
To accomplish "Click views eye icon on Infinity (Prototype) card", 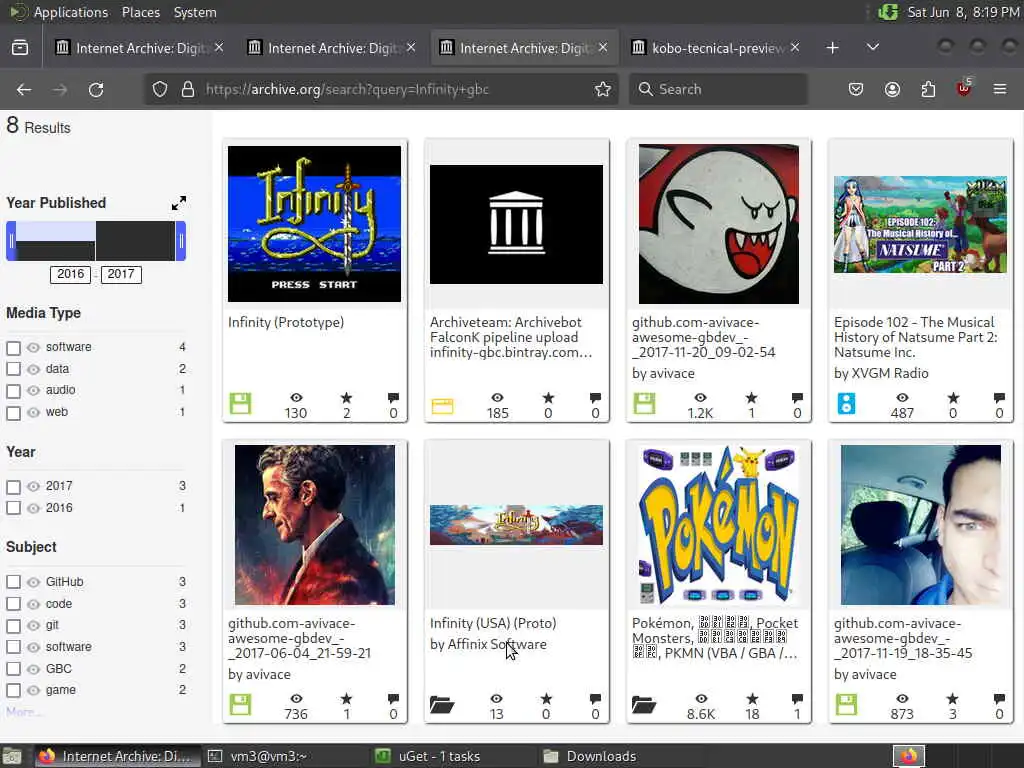I will (296, 398).
